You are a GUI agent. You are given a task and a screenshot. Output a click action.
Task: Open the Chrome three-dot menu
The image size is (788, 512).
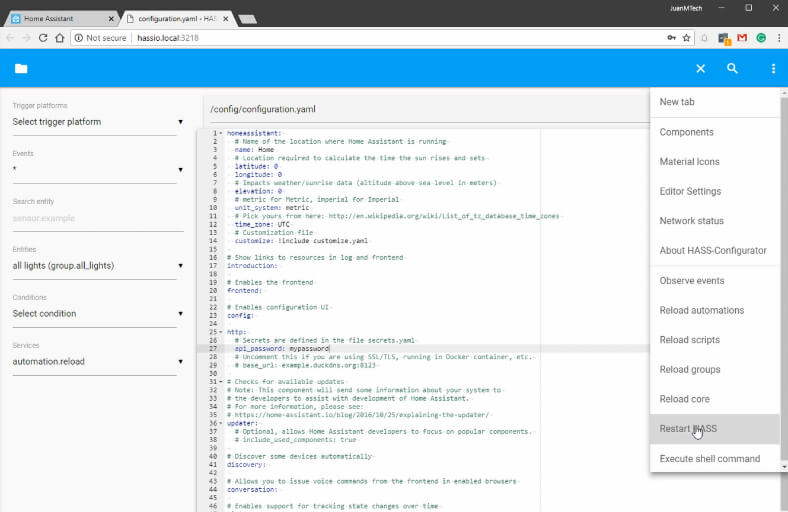pyautogui.click(x=779, y=38)
